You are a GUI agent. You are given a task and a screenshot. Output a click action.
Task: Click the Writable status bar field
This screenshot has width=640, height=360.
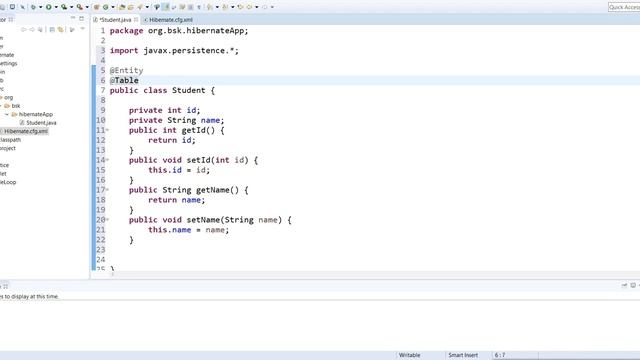click(x=409, y=355)
